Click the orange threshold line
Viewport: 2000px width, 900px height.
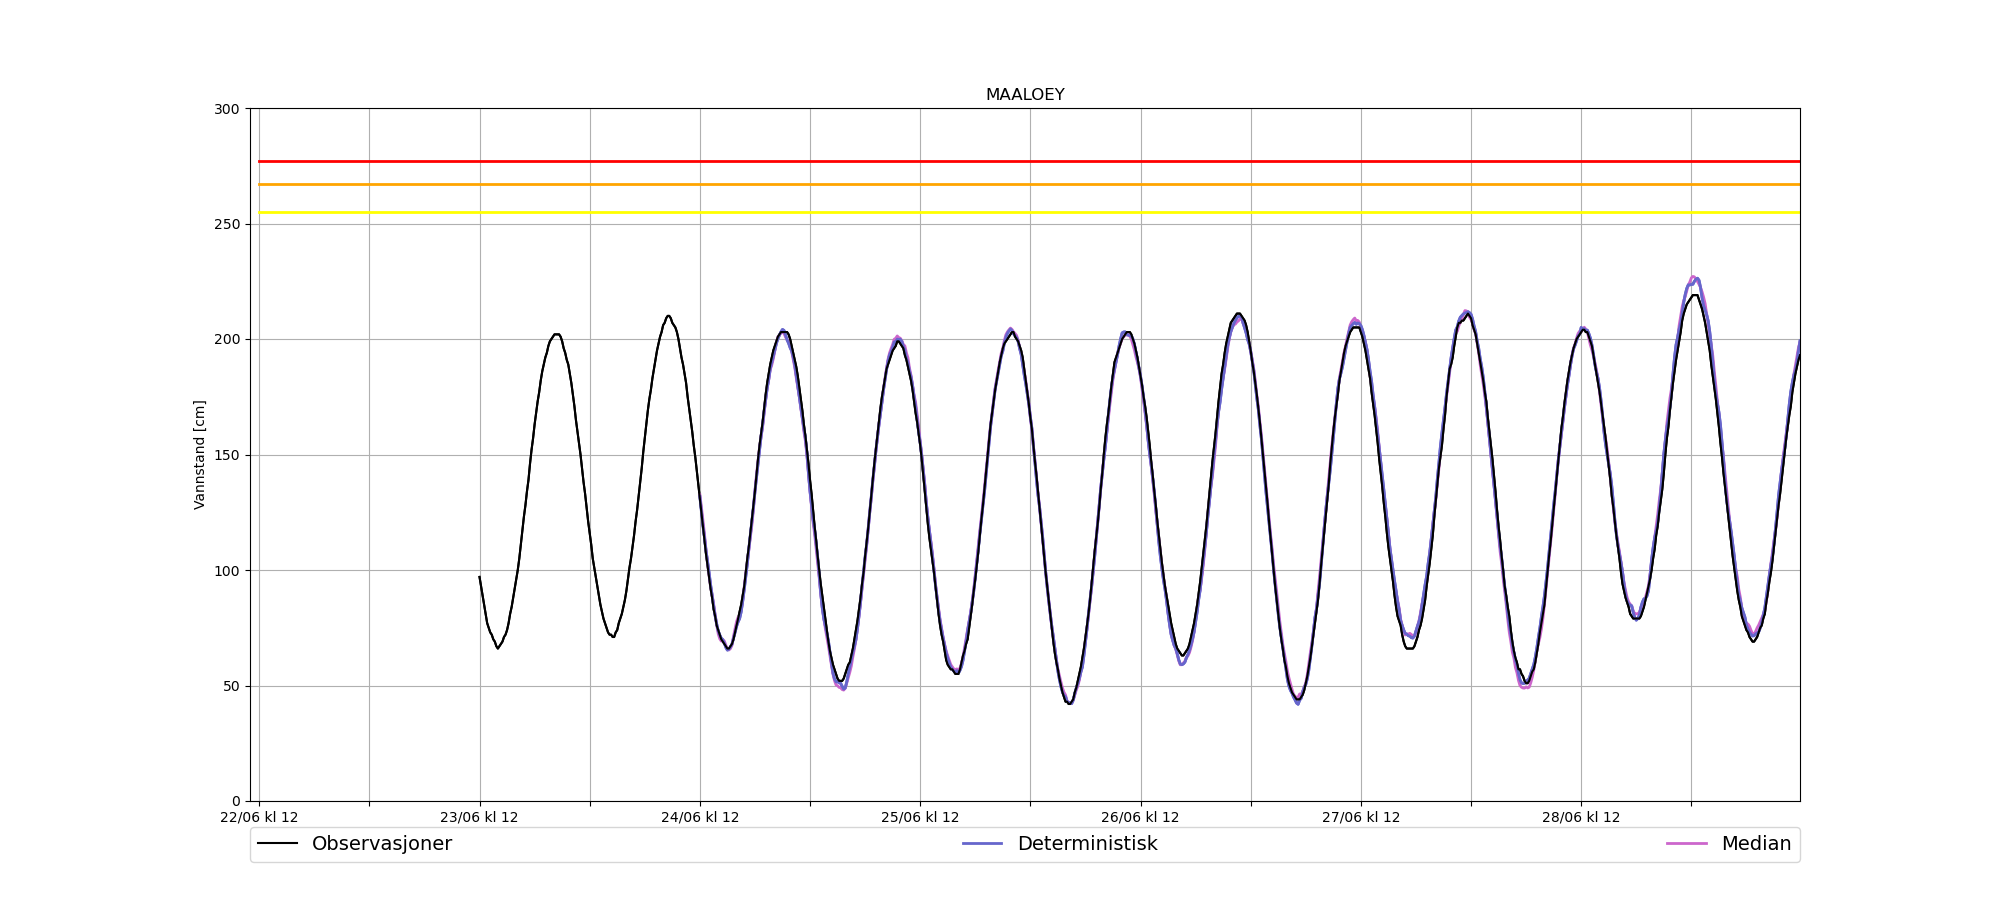pyautogui.click(x=1029, y=184)
